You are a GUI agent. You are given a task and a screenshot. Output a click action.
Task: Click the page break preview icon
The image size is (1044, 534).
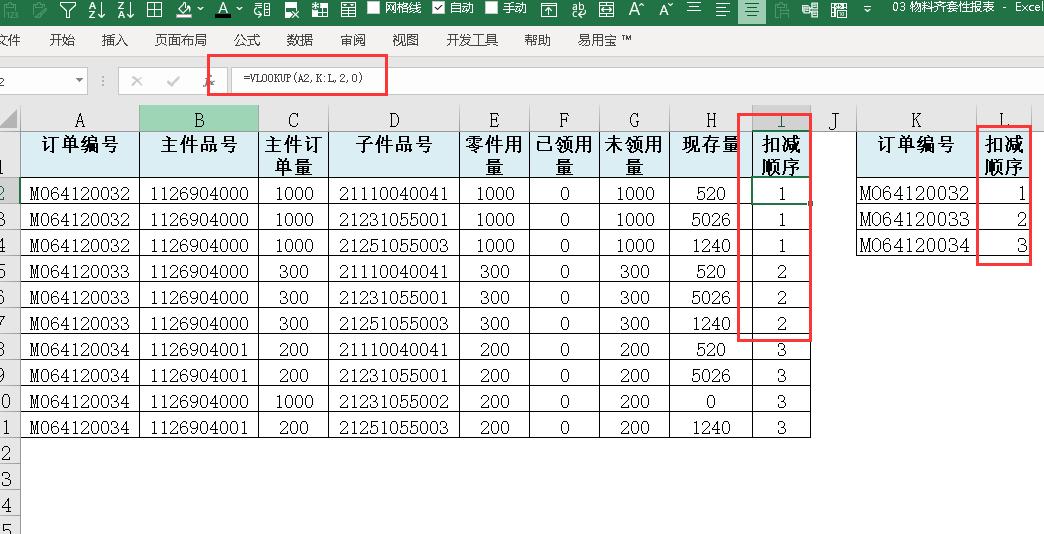tap(840, 9)
